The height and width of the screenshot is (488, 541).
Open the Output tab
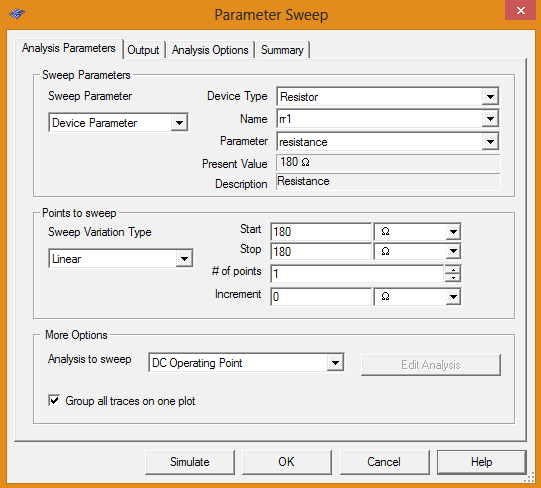click(x=143, y=50)
